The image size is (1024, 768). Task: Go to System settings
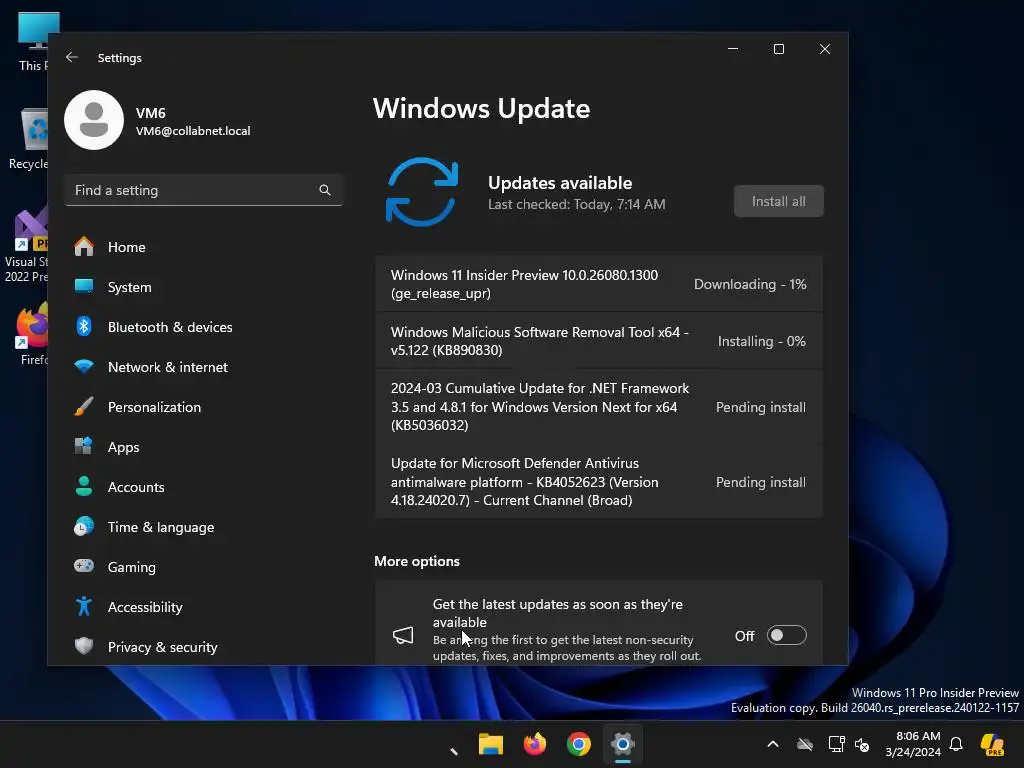tap(204, 287)
